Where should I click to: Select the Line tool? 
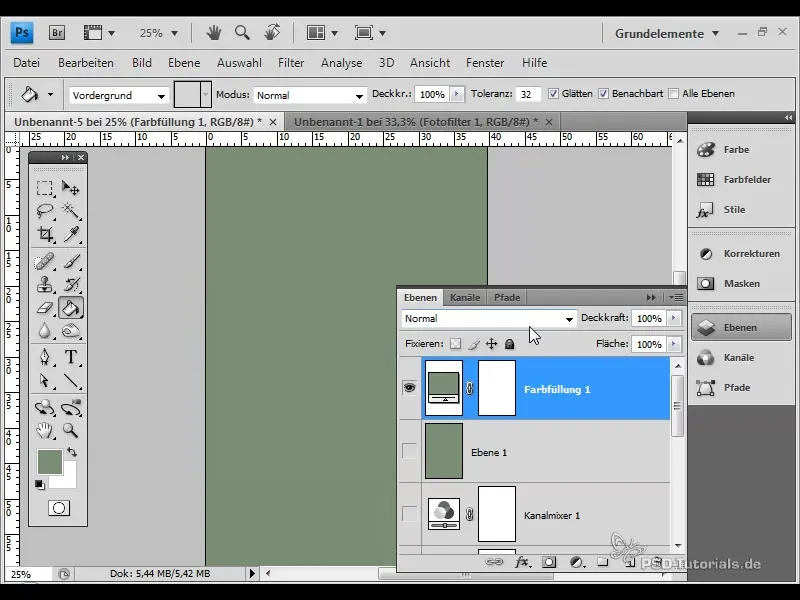click(x=70, y=381)
